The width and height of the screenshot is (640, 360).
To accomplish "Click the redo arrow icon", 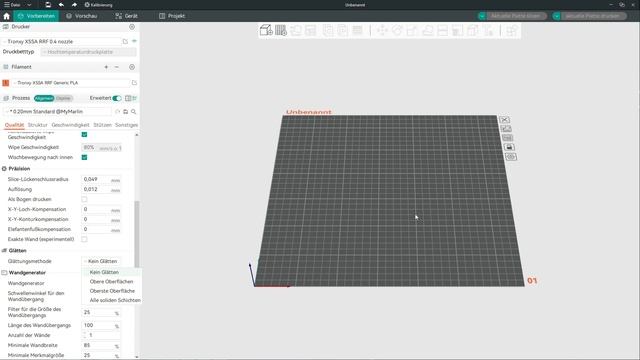I will [74, 4].
